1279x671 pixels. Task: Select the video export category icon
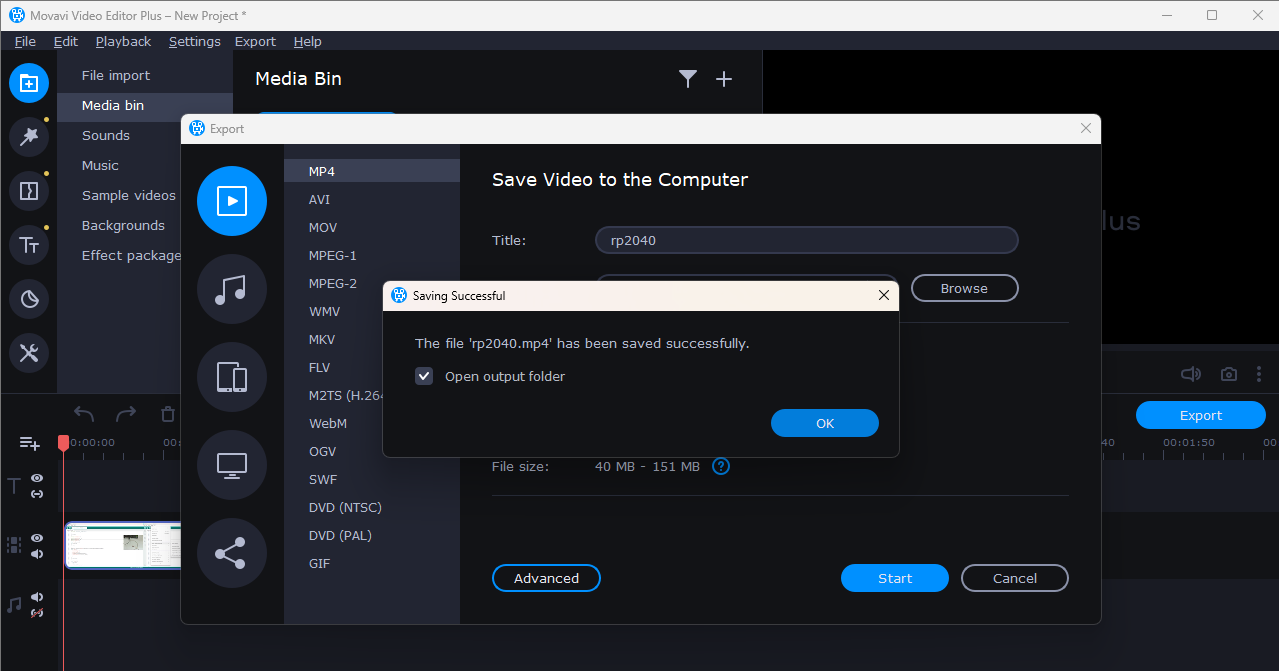(x=232, y=201)
